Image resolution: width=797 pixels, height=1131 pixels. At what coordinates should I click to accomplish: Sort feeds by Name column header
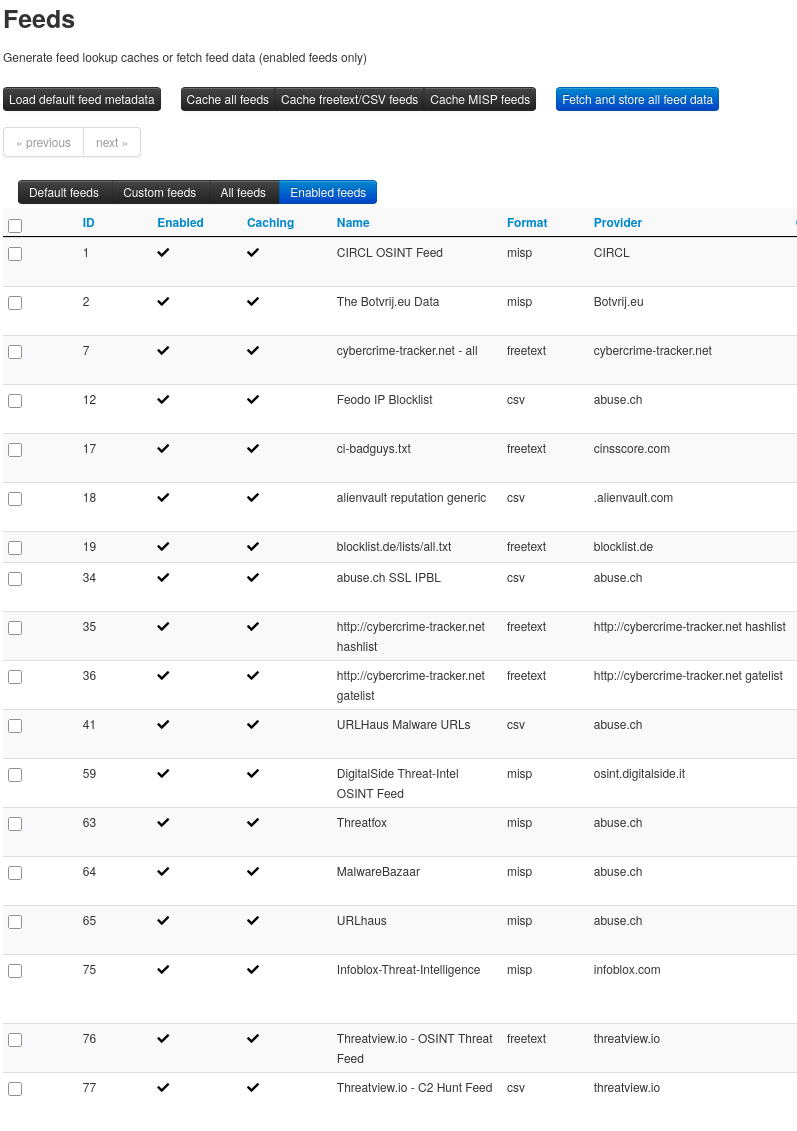point(353,223)
